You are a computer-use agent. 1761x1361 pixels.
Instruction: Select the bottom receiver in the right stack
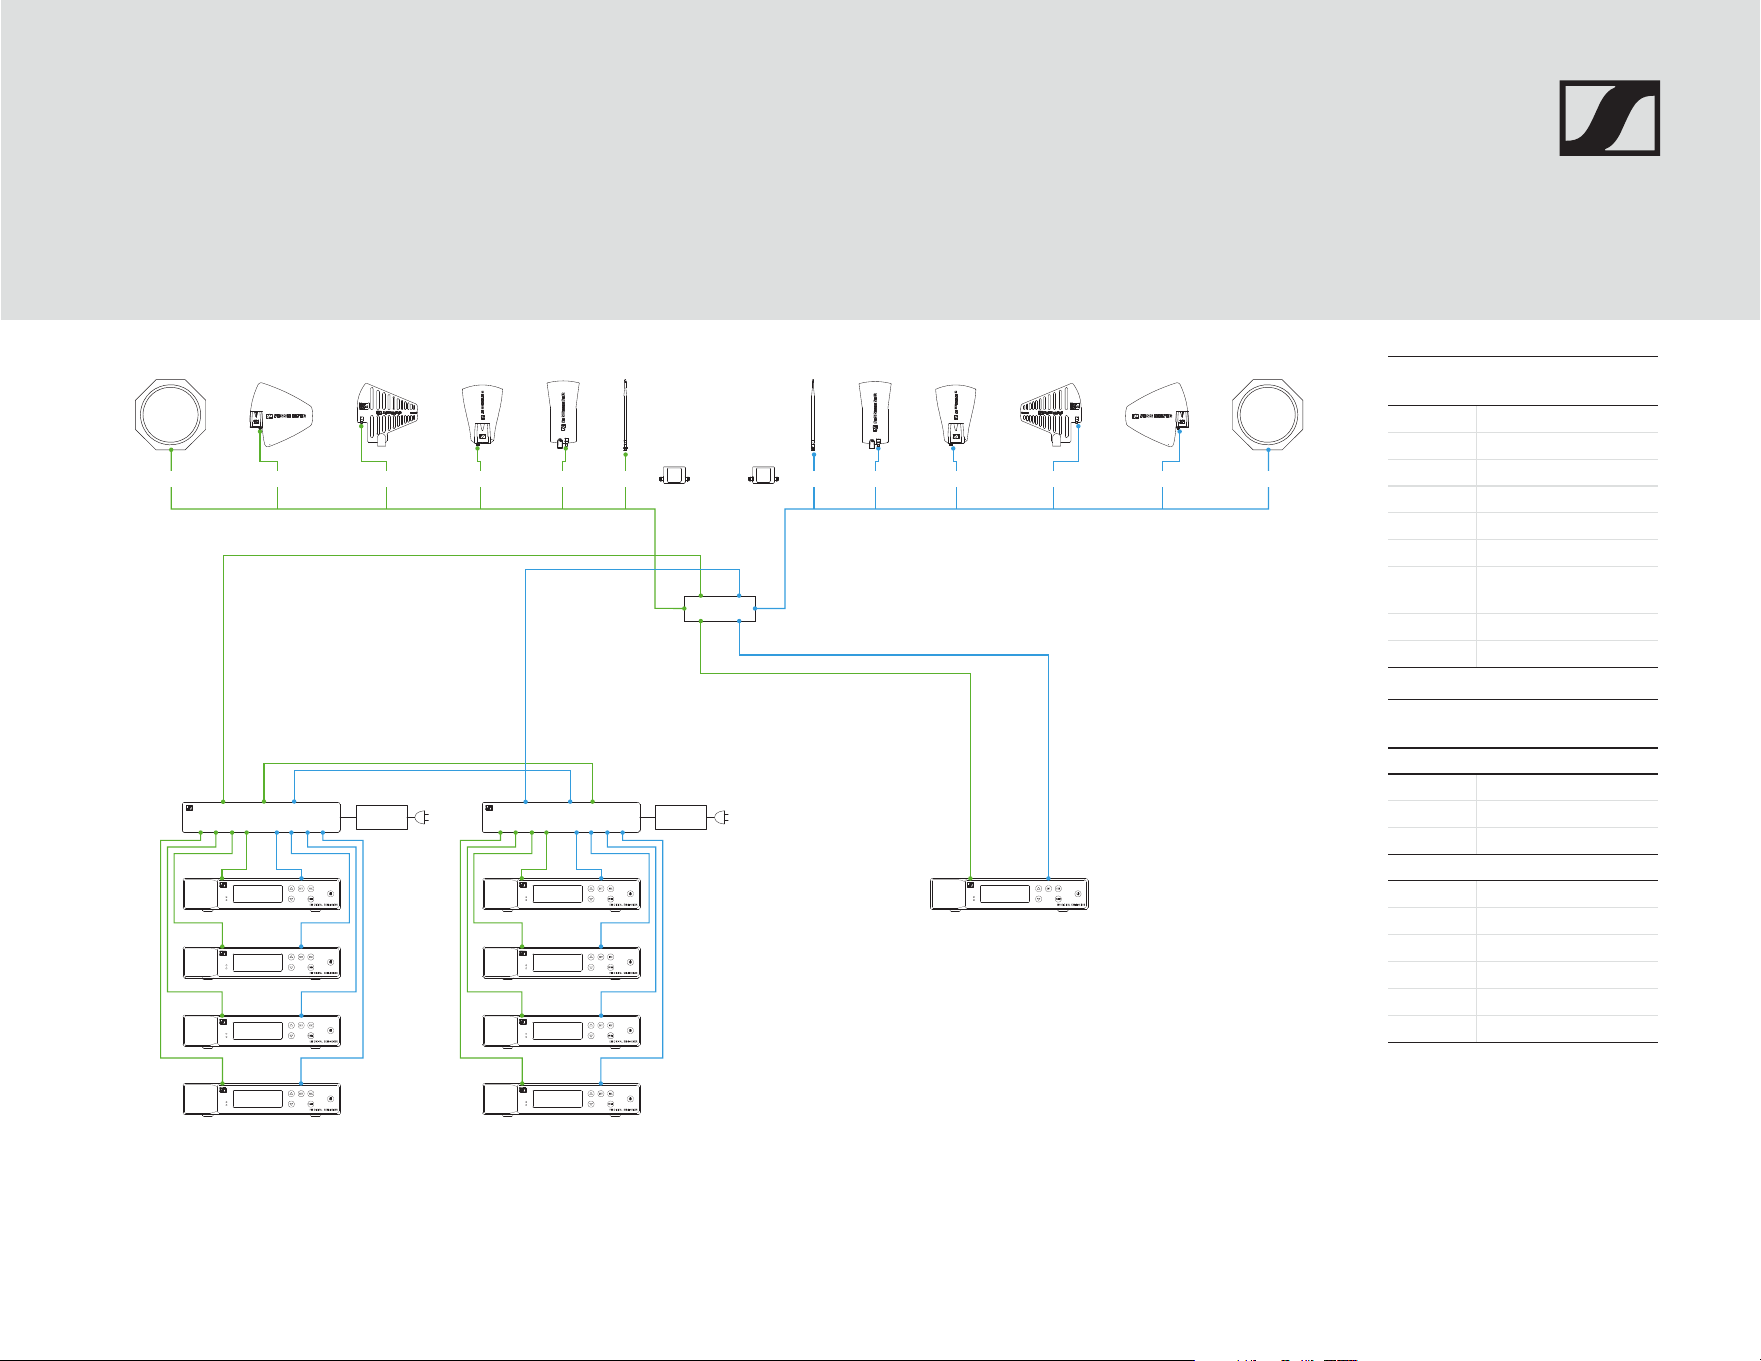(561, 1100)
